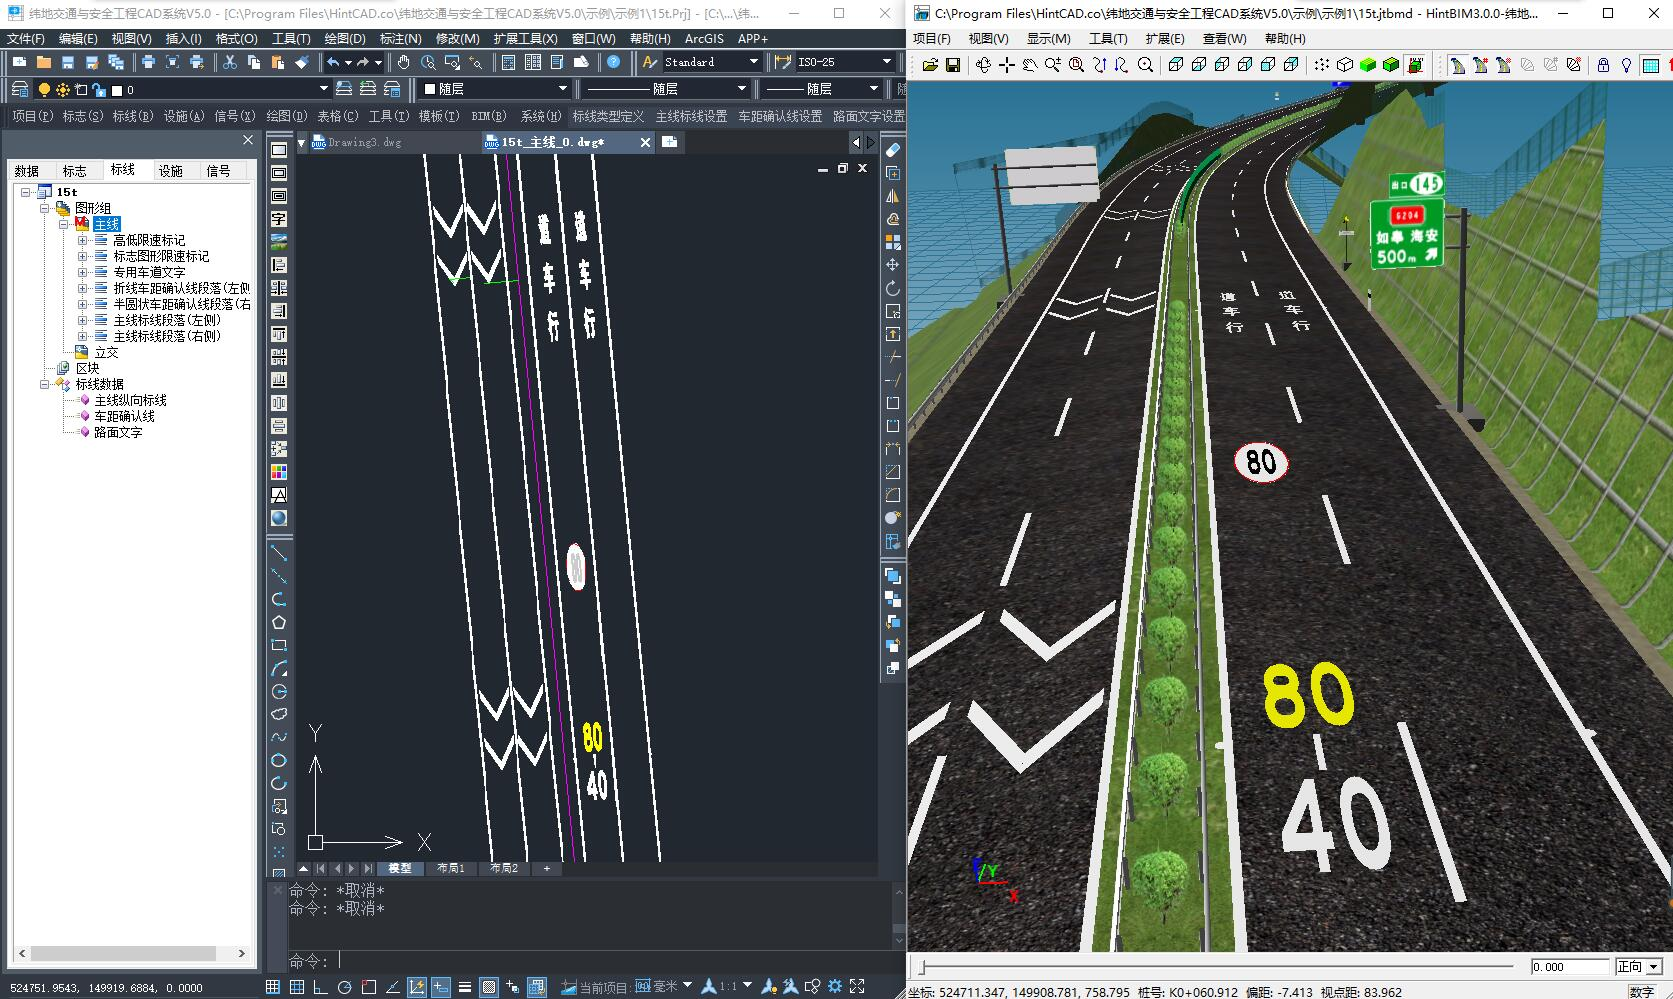Select the move tool in modify toolbar

[x=893, y=265]
